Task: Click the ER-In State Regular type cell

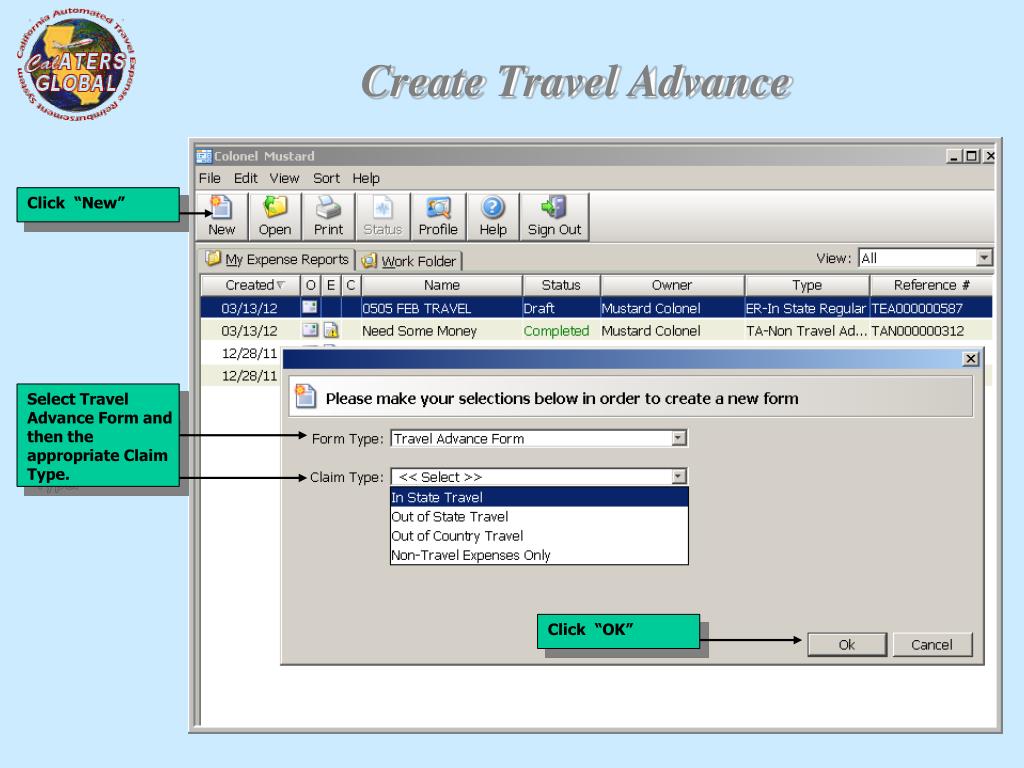Action: (x=806, y=308)
